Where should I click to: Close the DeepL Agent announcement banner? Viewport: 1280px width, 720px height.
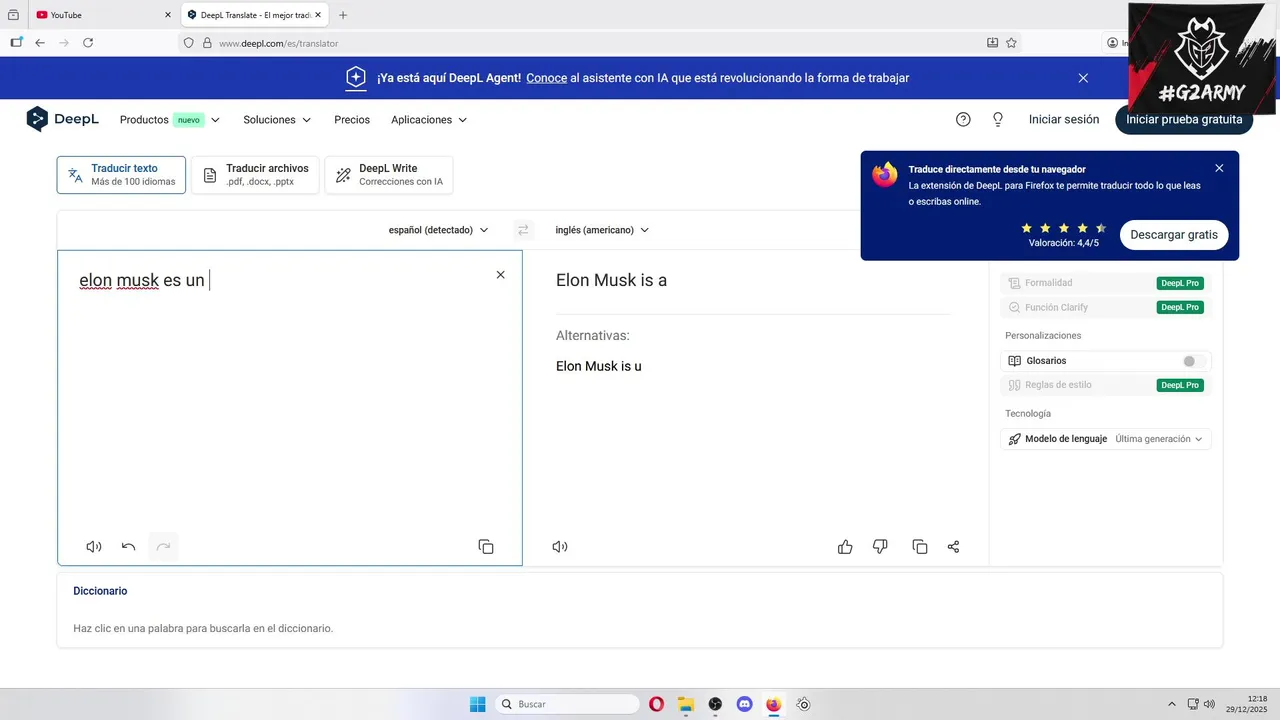point(1083,78)
